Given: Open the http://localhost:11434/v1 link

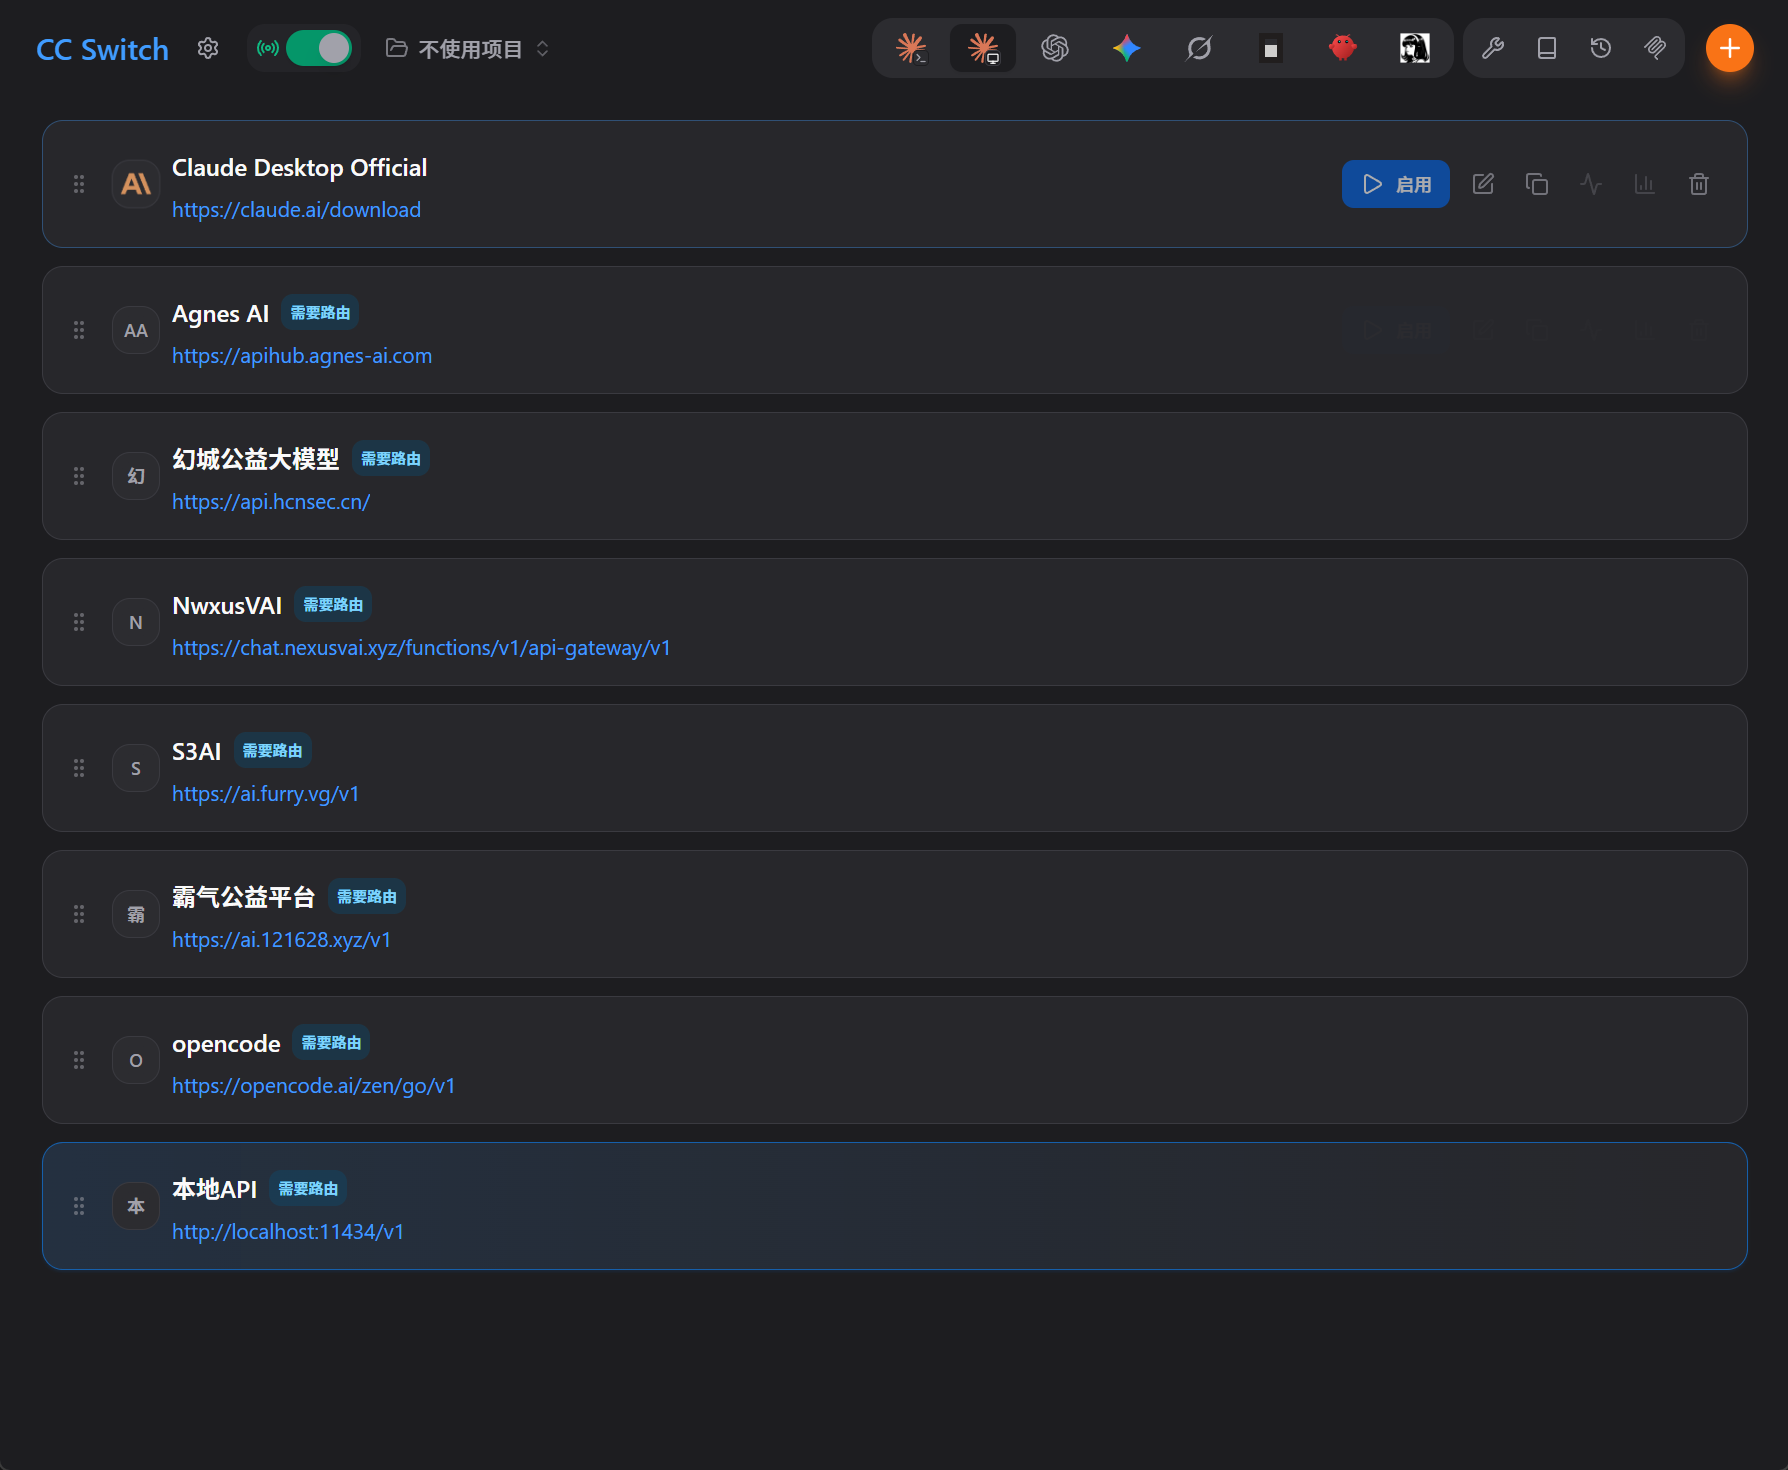Looking at the screenshot, I should point(288,1232).
